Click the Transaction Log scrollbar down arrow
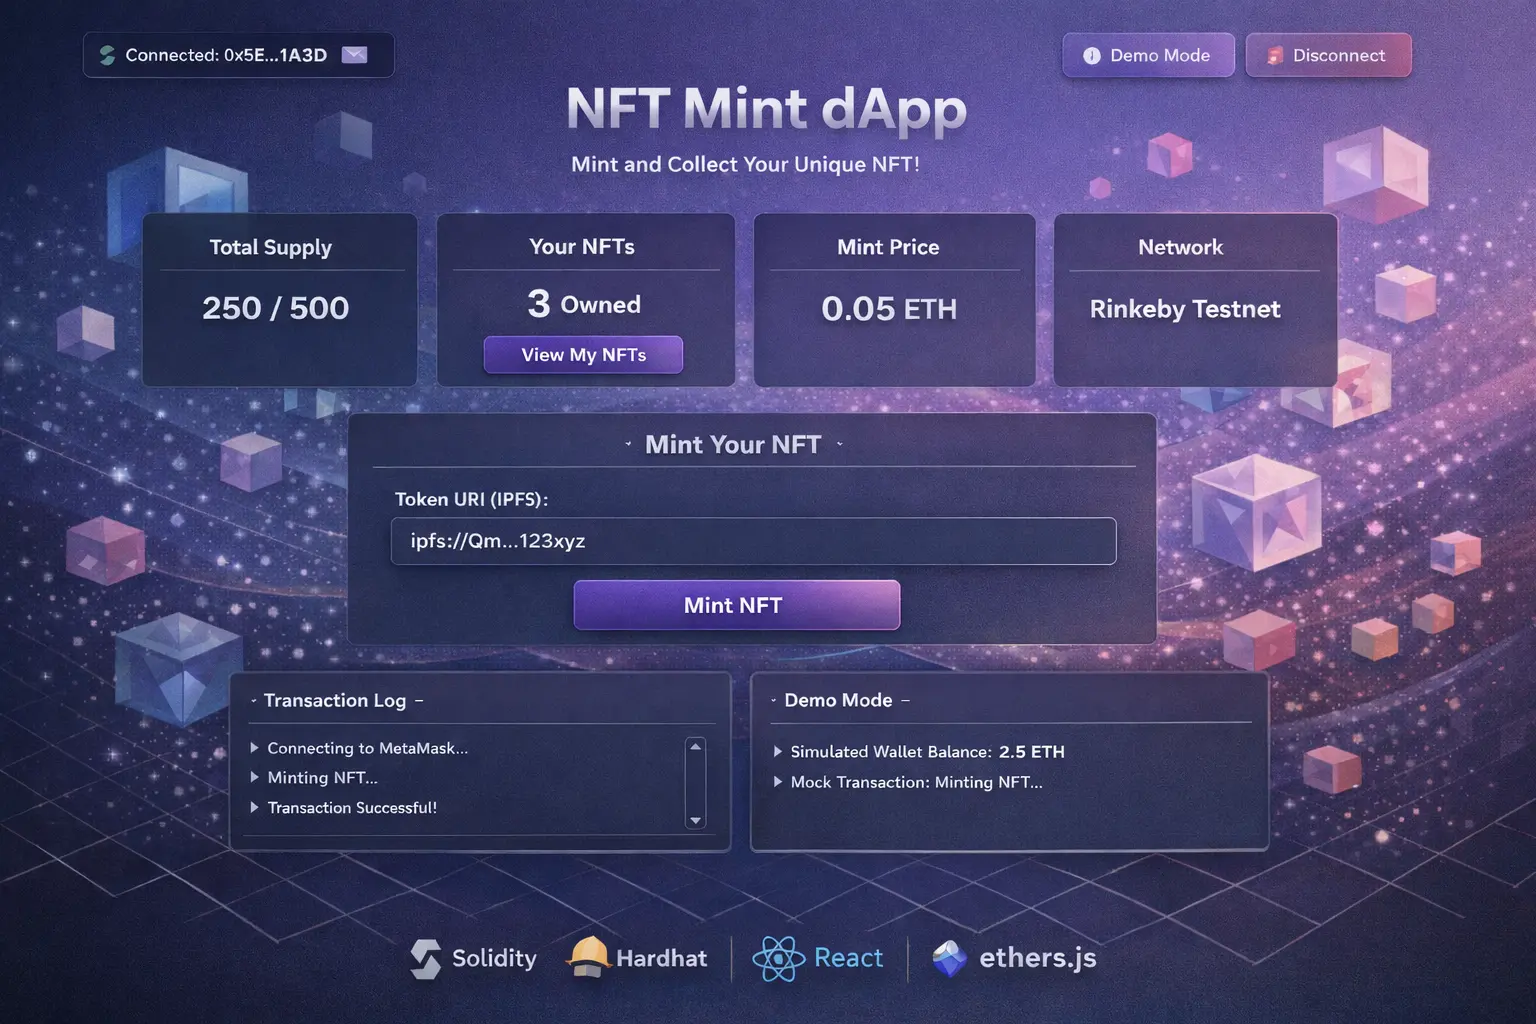 pos(695,820)
